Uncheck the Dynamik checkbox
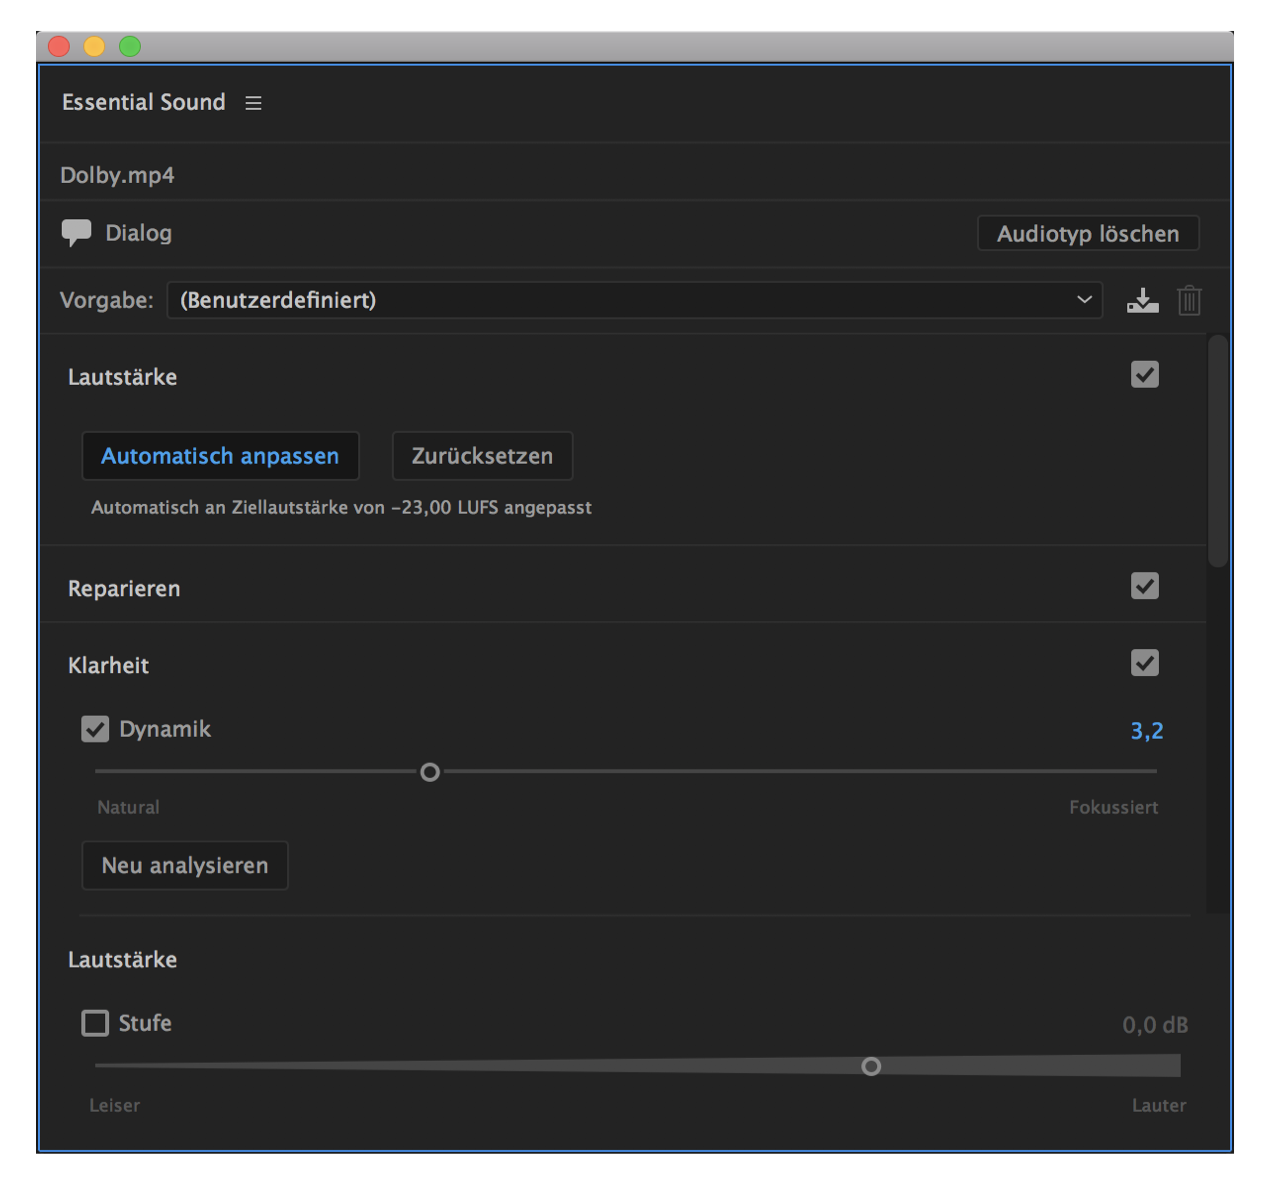The width and height of the screenshot is (1266, 1184). 95,729
